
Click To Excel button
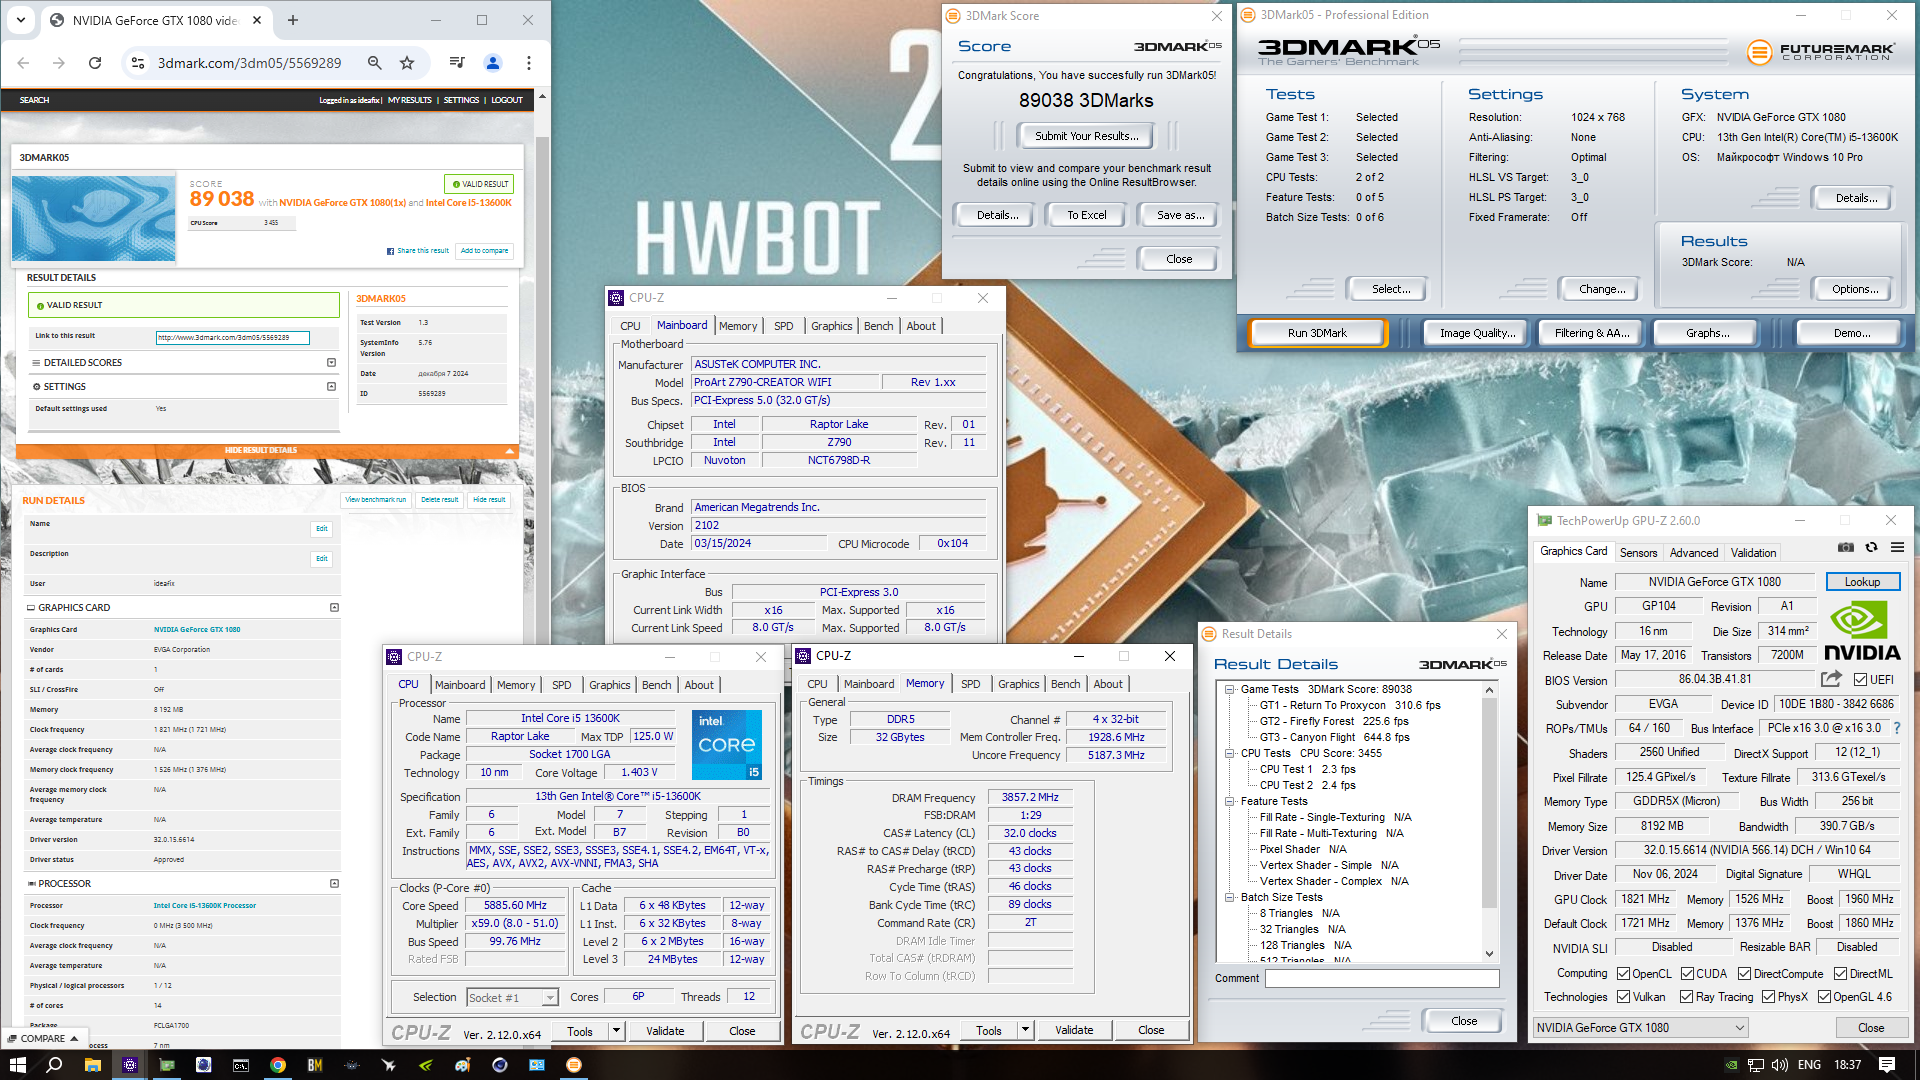tap(1086, 215)
